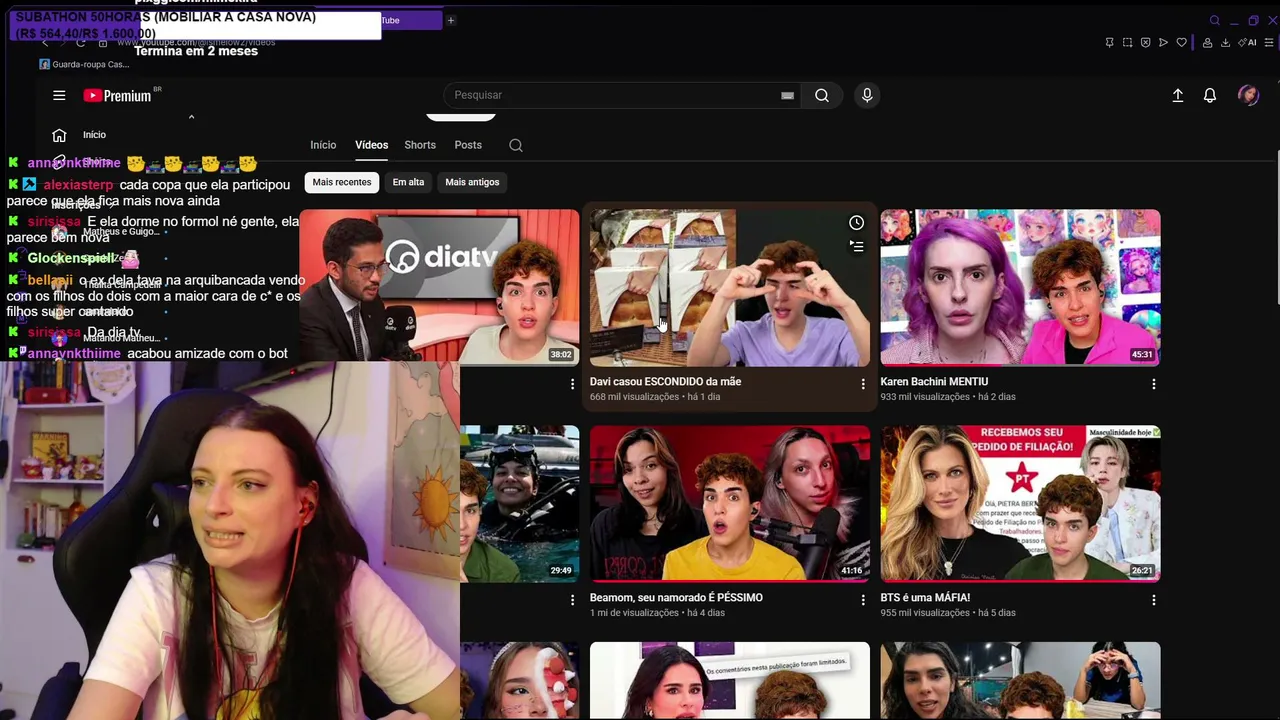Open the sidebar Início home icon
Viewport: 1280px width, 720px height.
pos(59,135)
